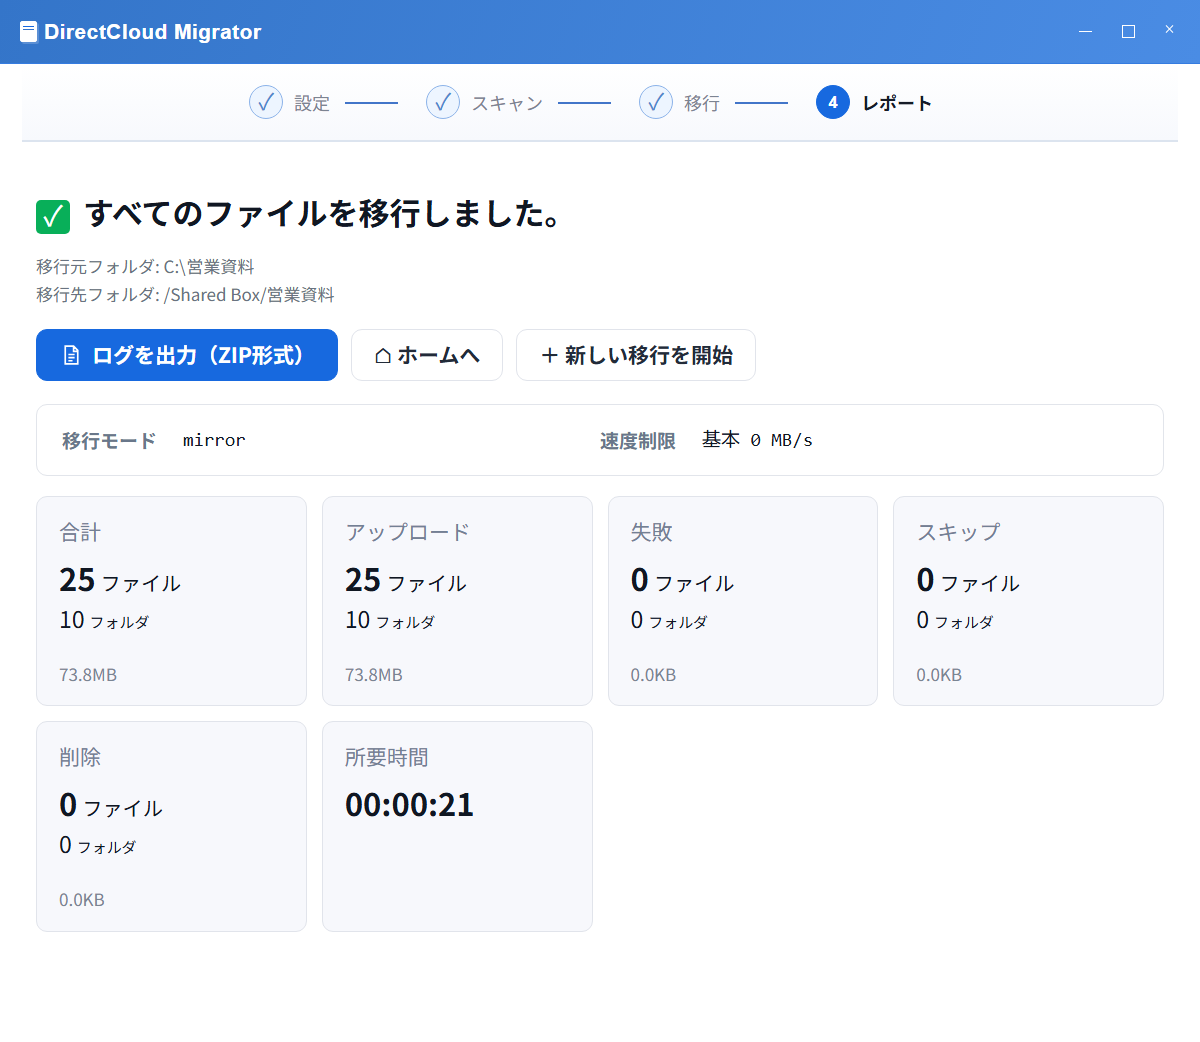Image resolution: width=1200 pixels, height=1042 pixels.
Task: Select the スキャン step label
Action: pos(507,103)
